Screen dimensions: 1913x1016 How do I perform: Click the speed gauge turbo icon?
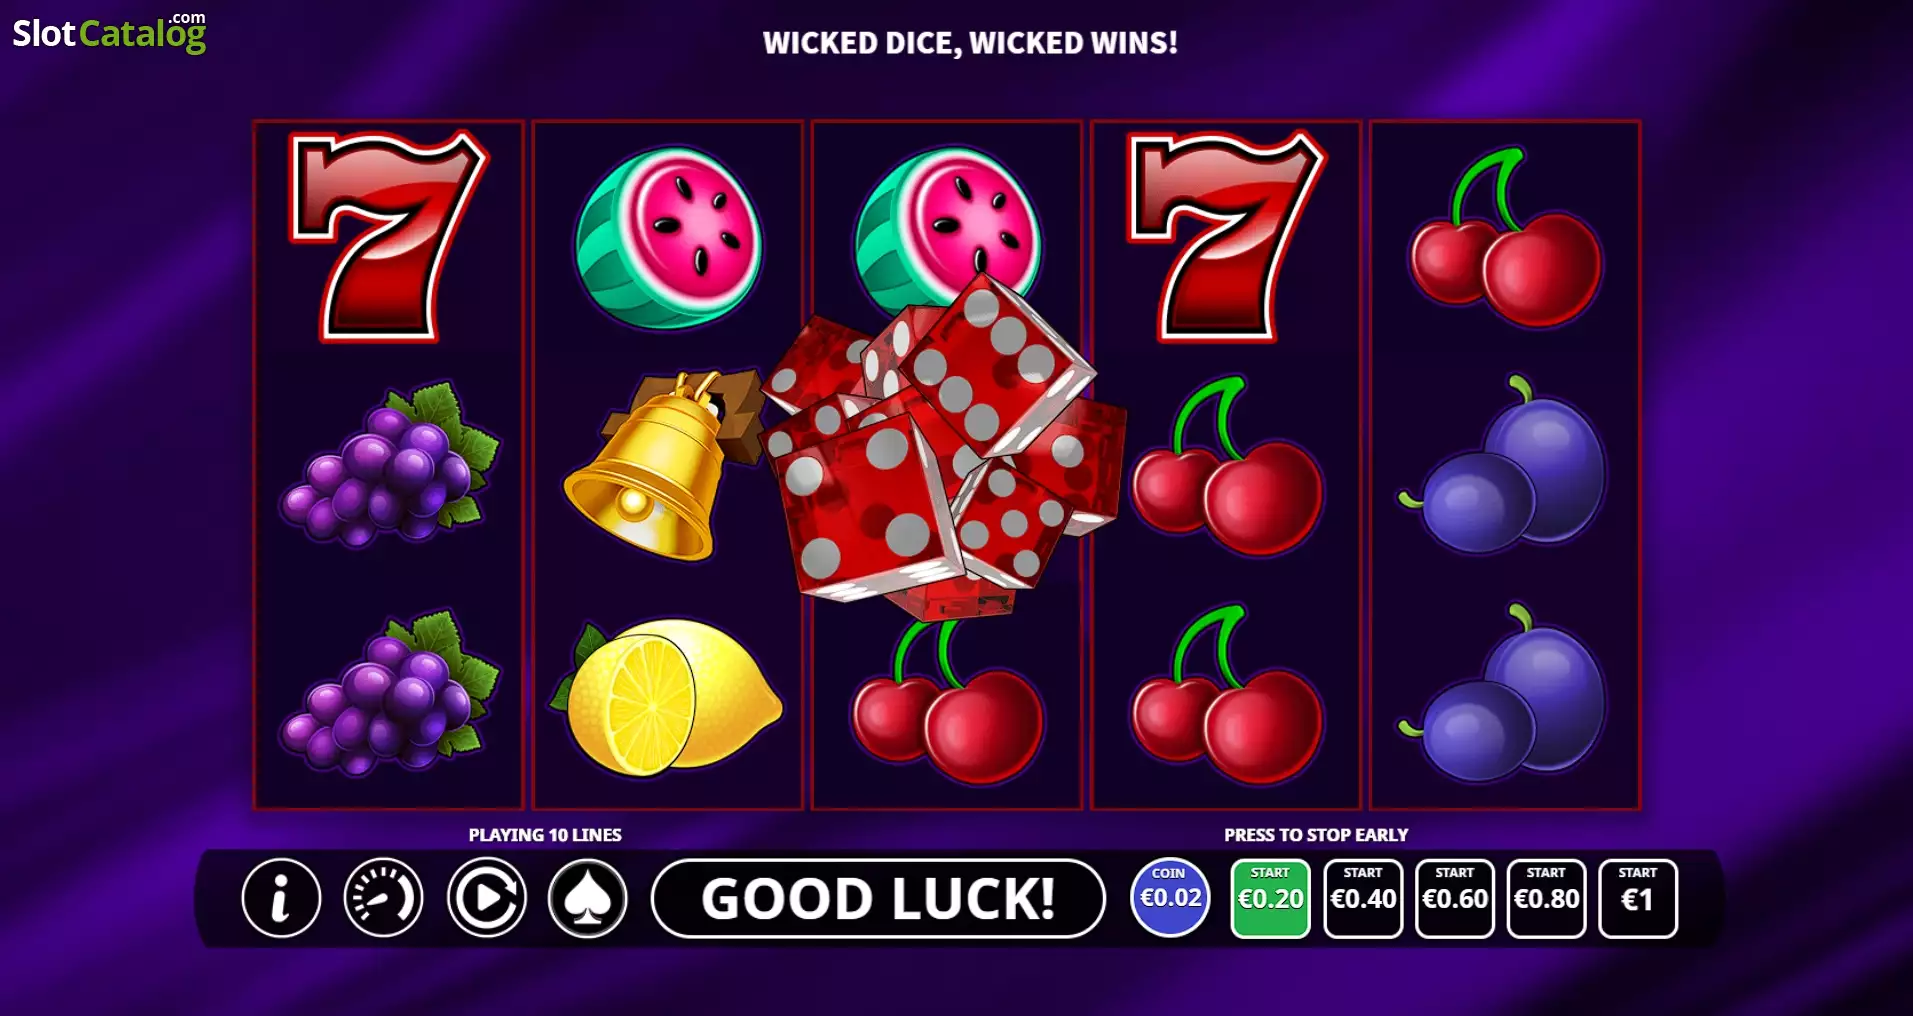point(383,898)
